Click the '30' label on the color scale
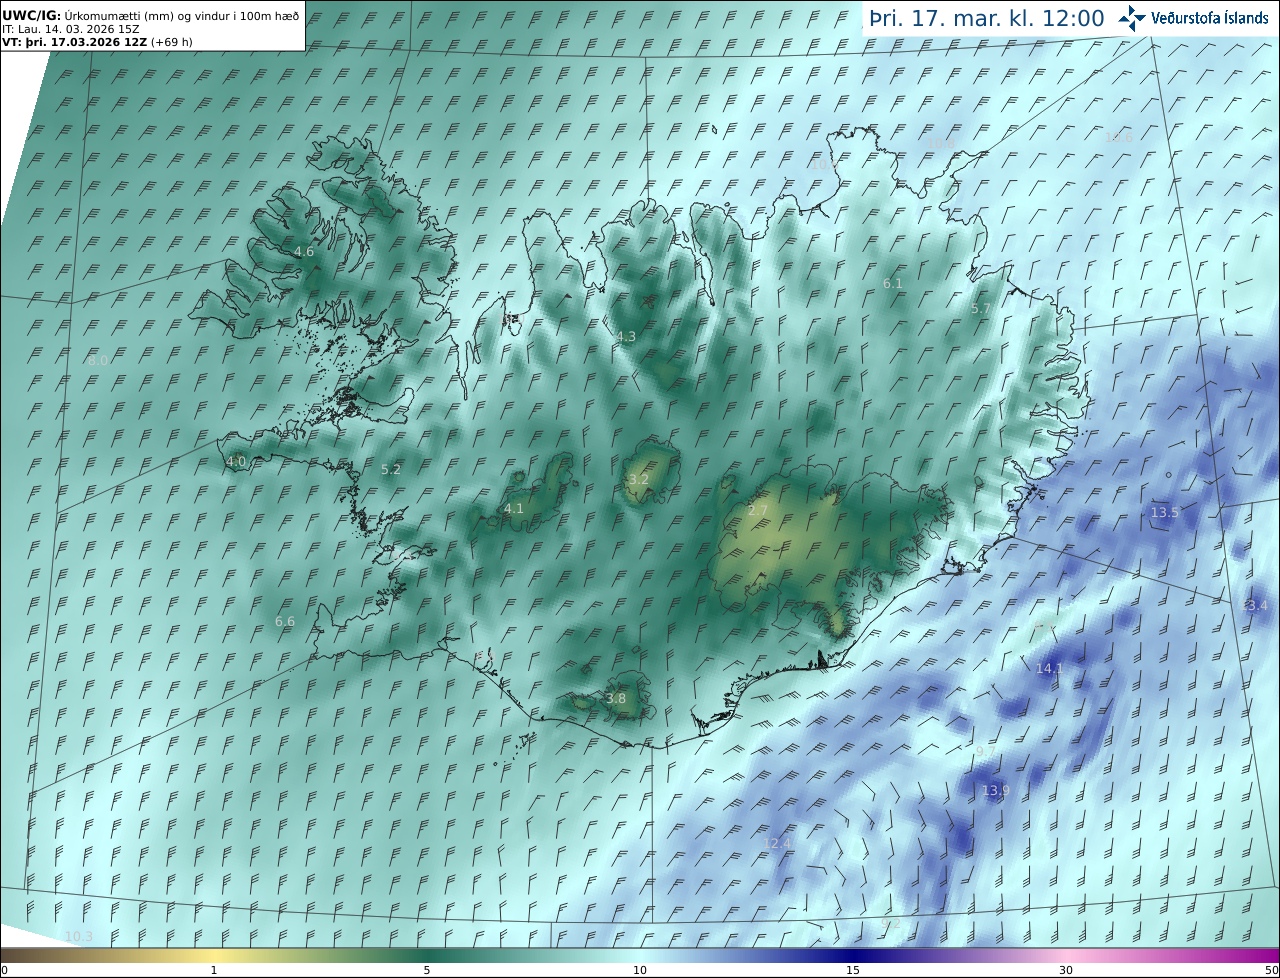The width and height of the screenshot is (1280, 978). pos(1066,970)
